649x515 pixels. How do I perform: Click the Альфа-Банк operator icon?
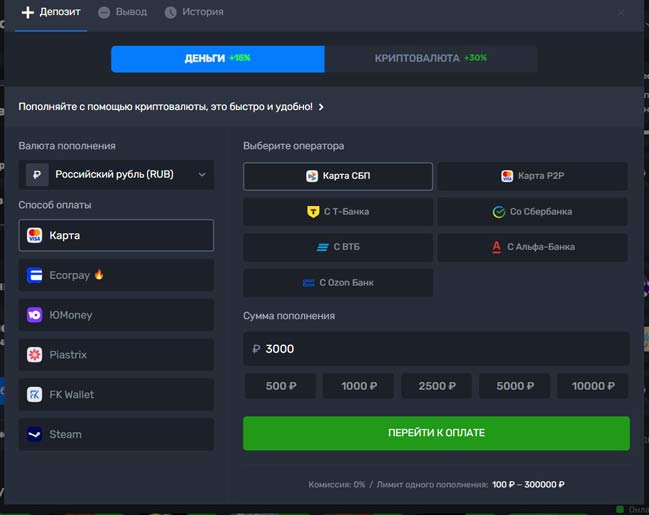click(x=496, y=247)
